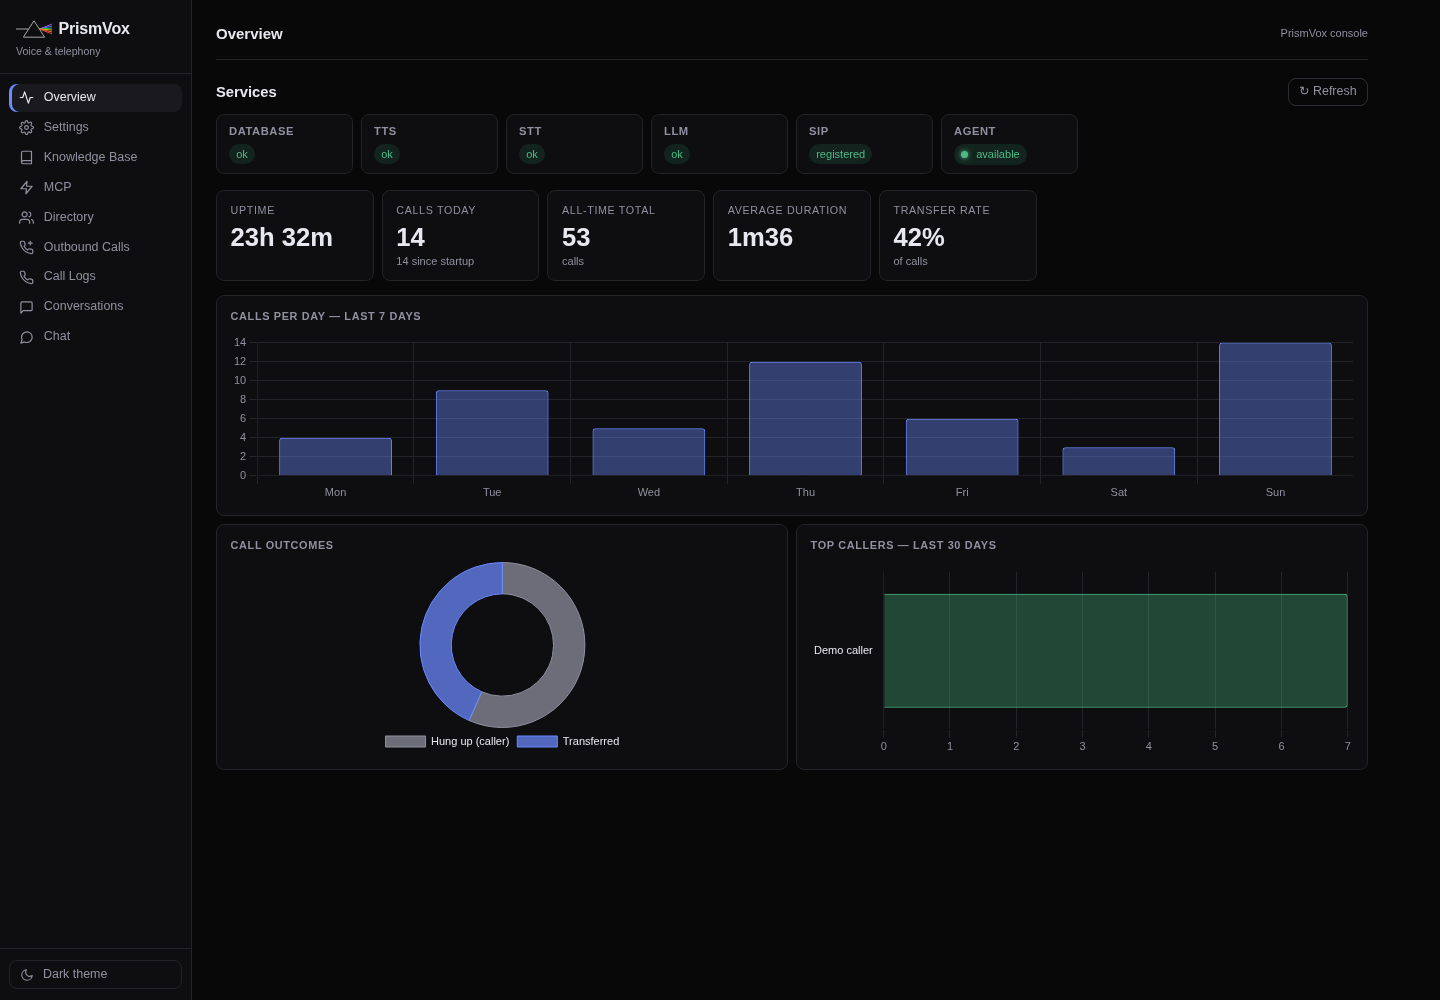The image size is (1440, 1000).
Task: Click the Thu bar in calls chart
Action: pyautogui.click(x=805, y=418)
